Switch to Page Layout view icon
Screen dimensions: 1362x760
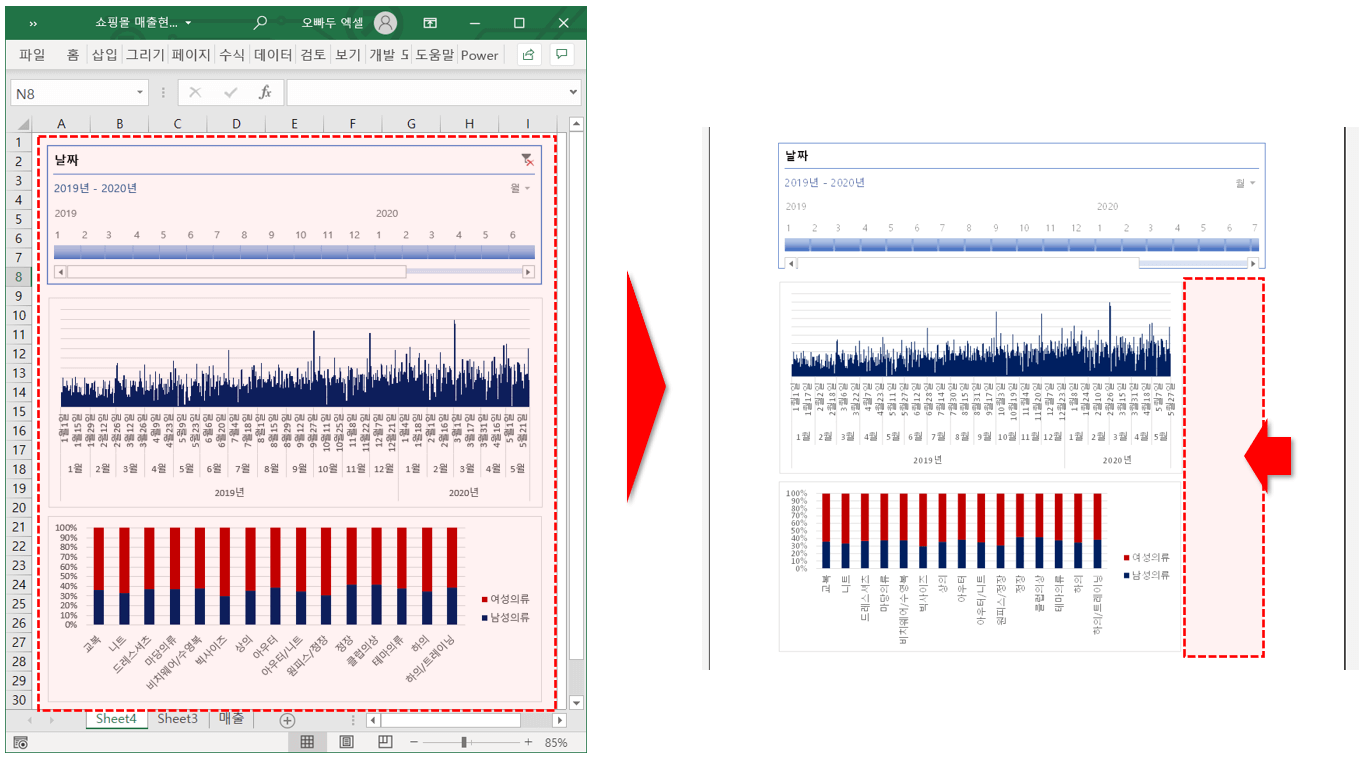[x=346, y=742]
